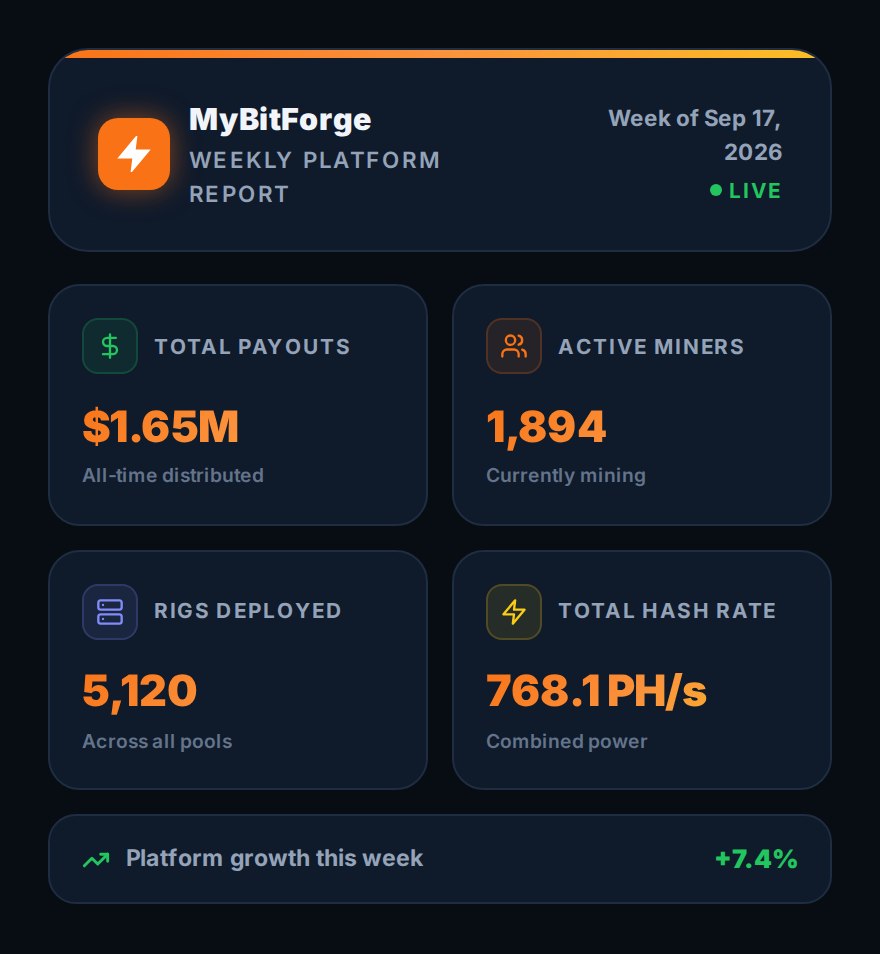Click the green growth trend arrow icon
The width and height of the screenshot is (880, 954).
[96, 859]
